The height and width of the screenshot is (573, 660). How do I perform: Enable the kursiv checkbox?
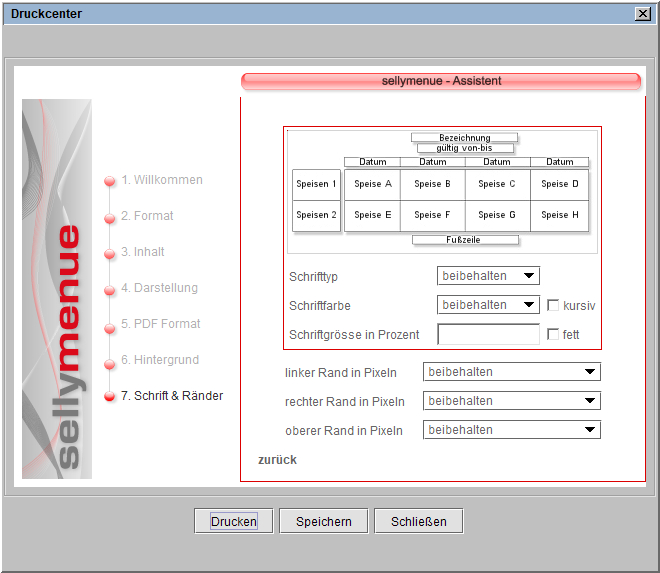tap(553, 305)
